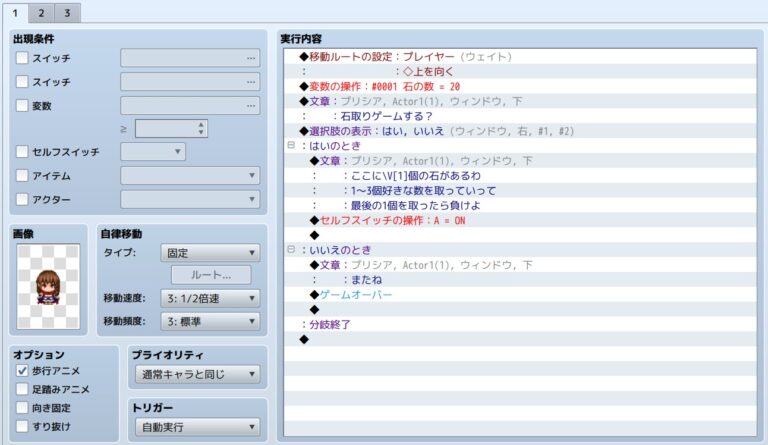
Task: Click the second スイッチ ellipsis selector field
Action: pyautogui.click(x=190, y=82)
